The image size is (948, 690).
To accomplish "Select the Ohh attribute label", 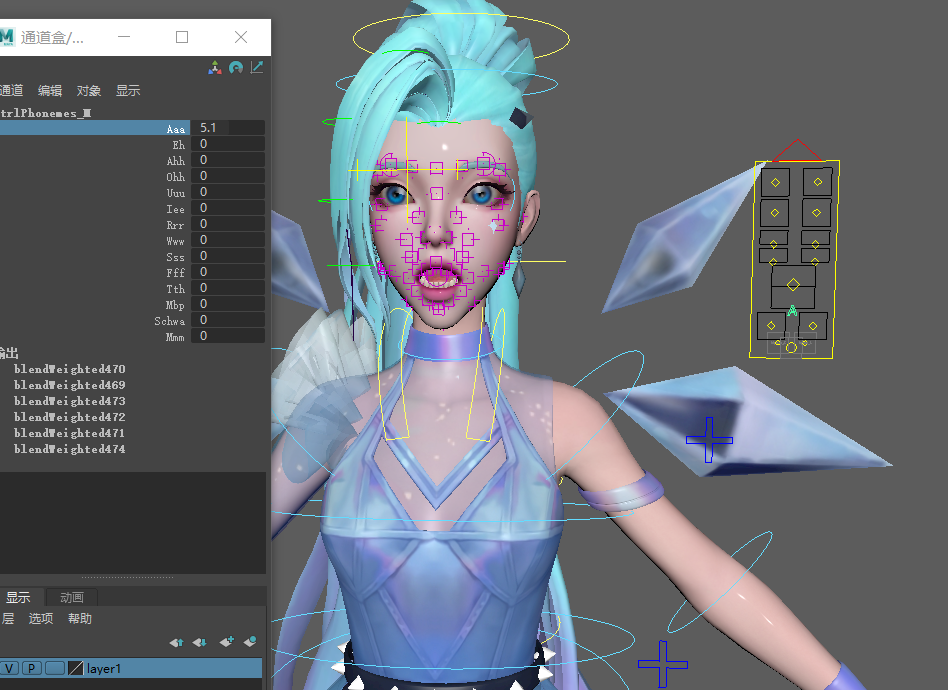I will pos(175,177).
